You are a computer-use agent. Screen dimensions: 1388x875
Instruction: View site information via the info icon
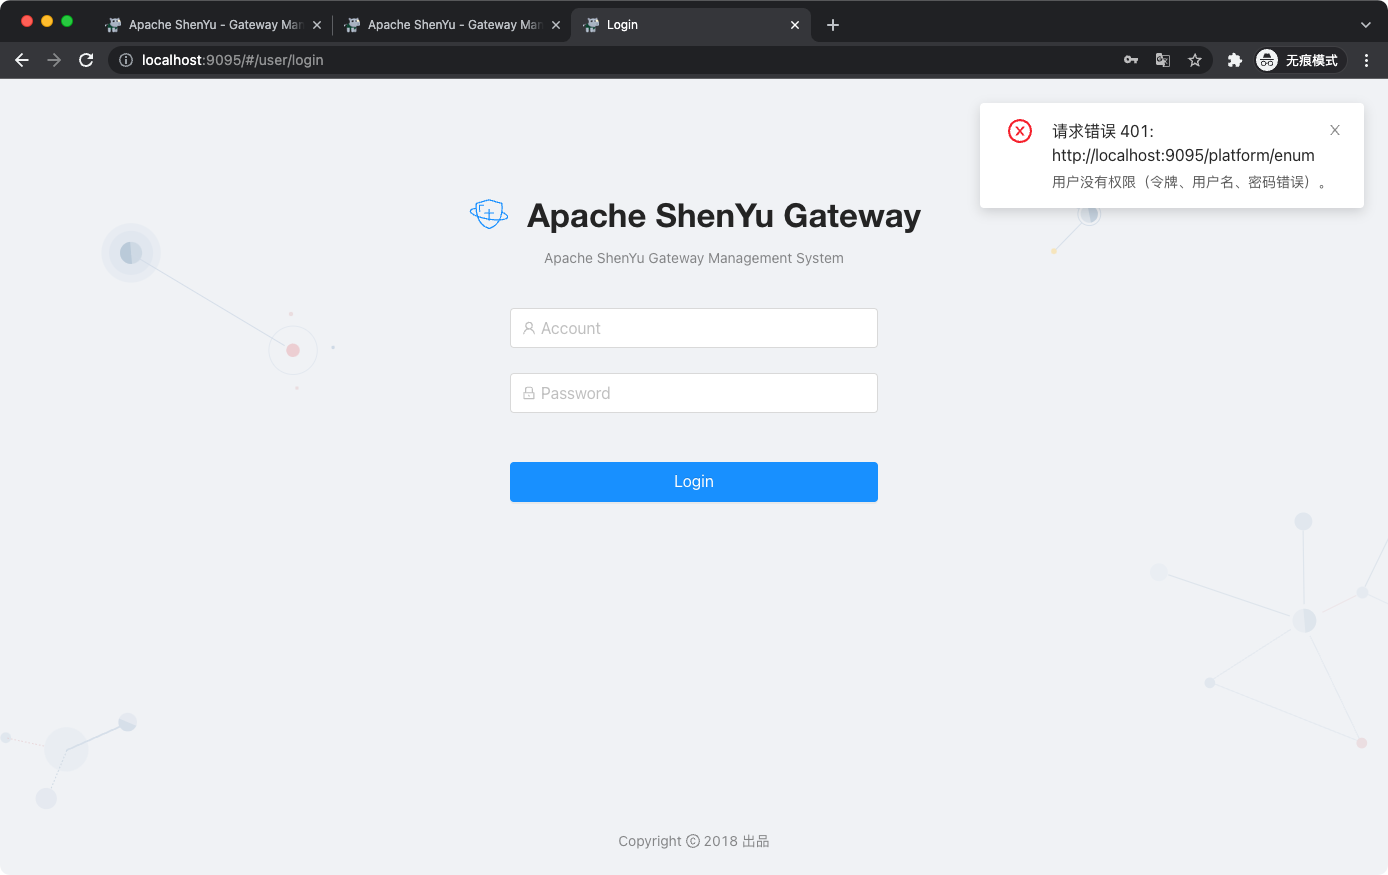click(x=125, y=60)
